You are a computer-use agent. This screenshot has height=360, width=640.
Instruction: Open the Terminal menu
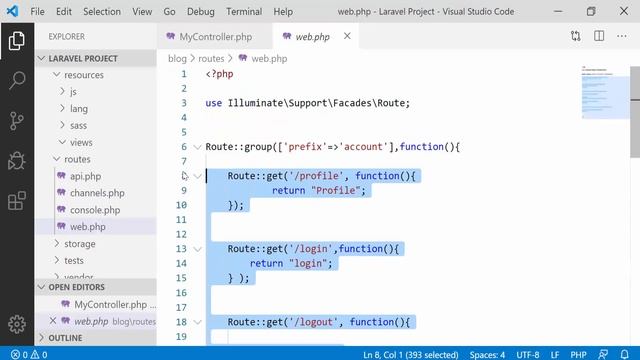(244, 11)
